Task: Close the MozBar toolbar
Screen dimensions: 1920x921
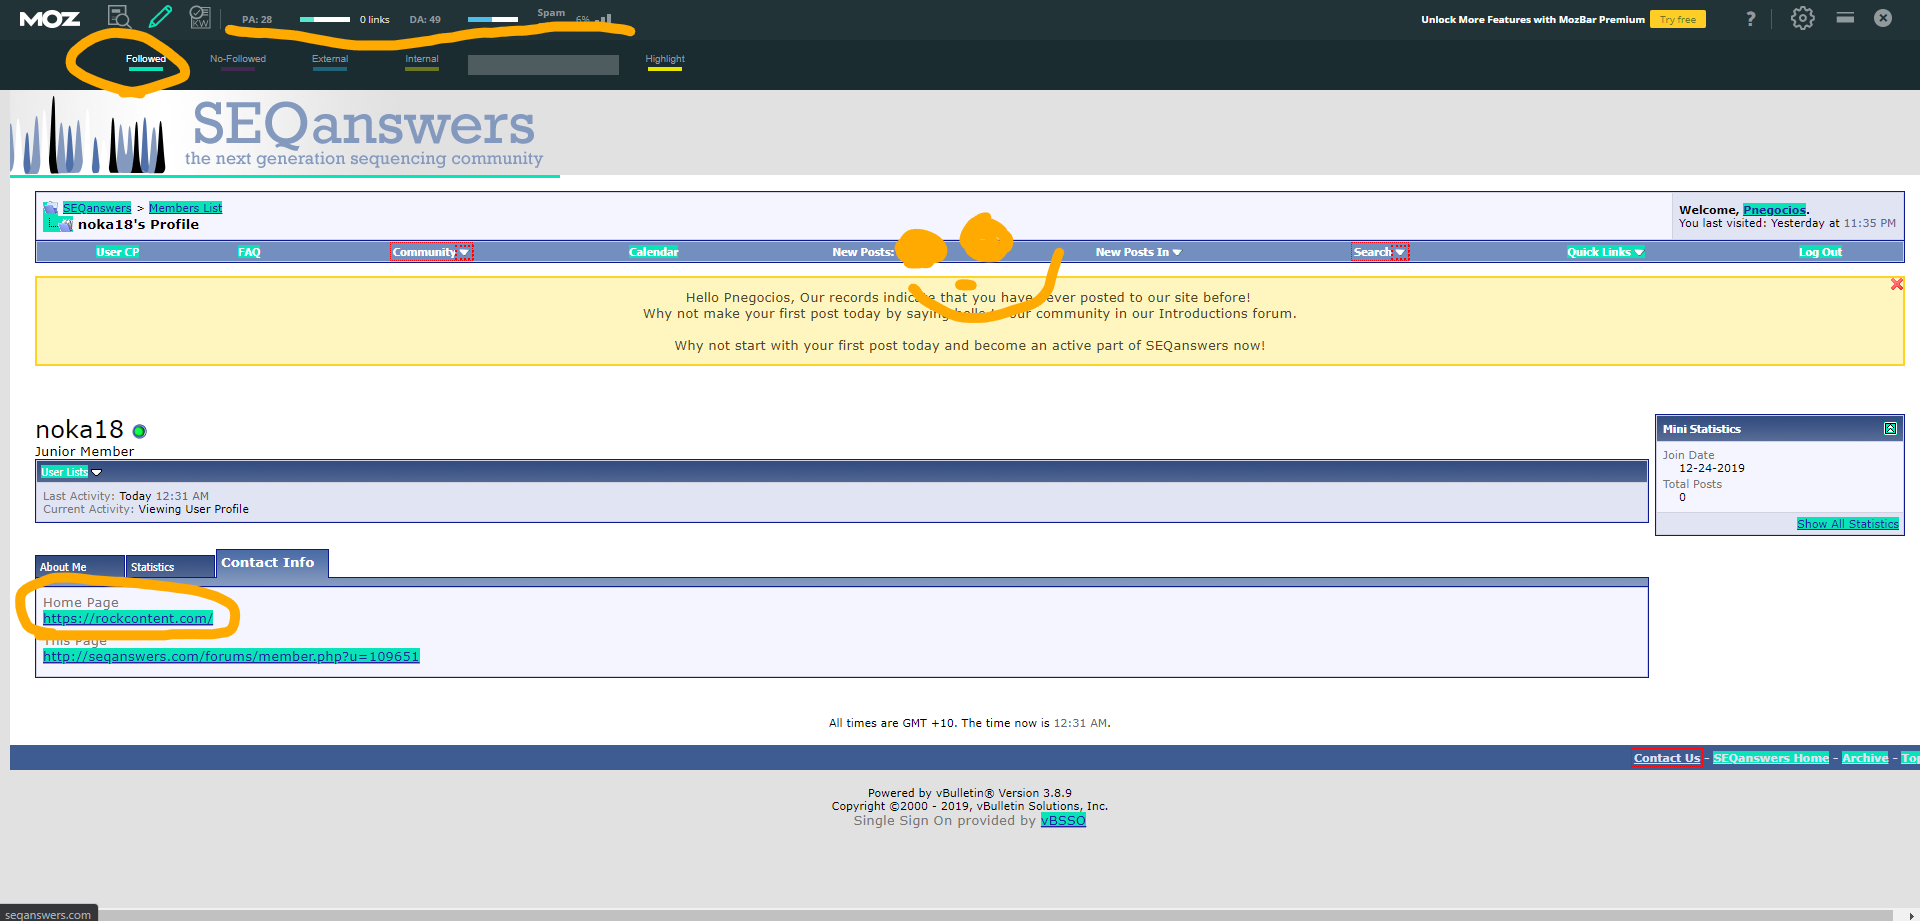Action: tap(1883, 18)
